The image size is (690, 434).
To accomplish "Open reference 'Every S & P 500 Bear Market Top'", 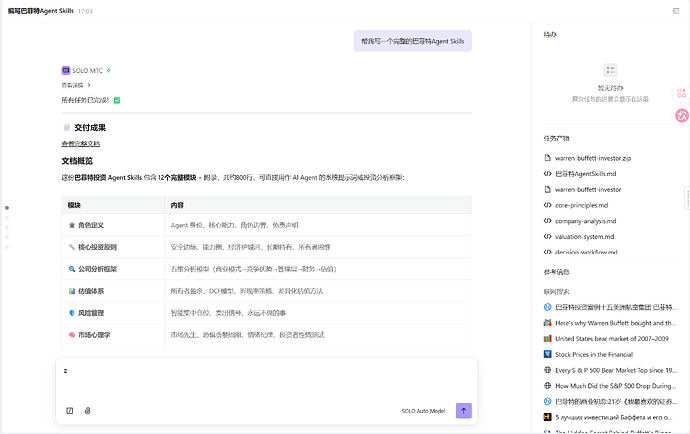I will 616,371.
